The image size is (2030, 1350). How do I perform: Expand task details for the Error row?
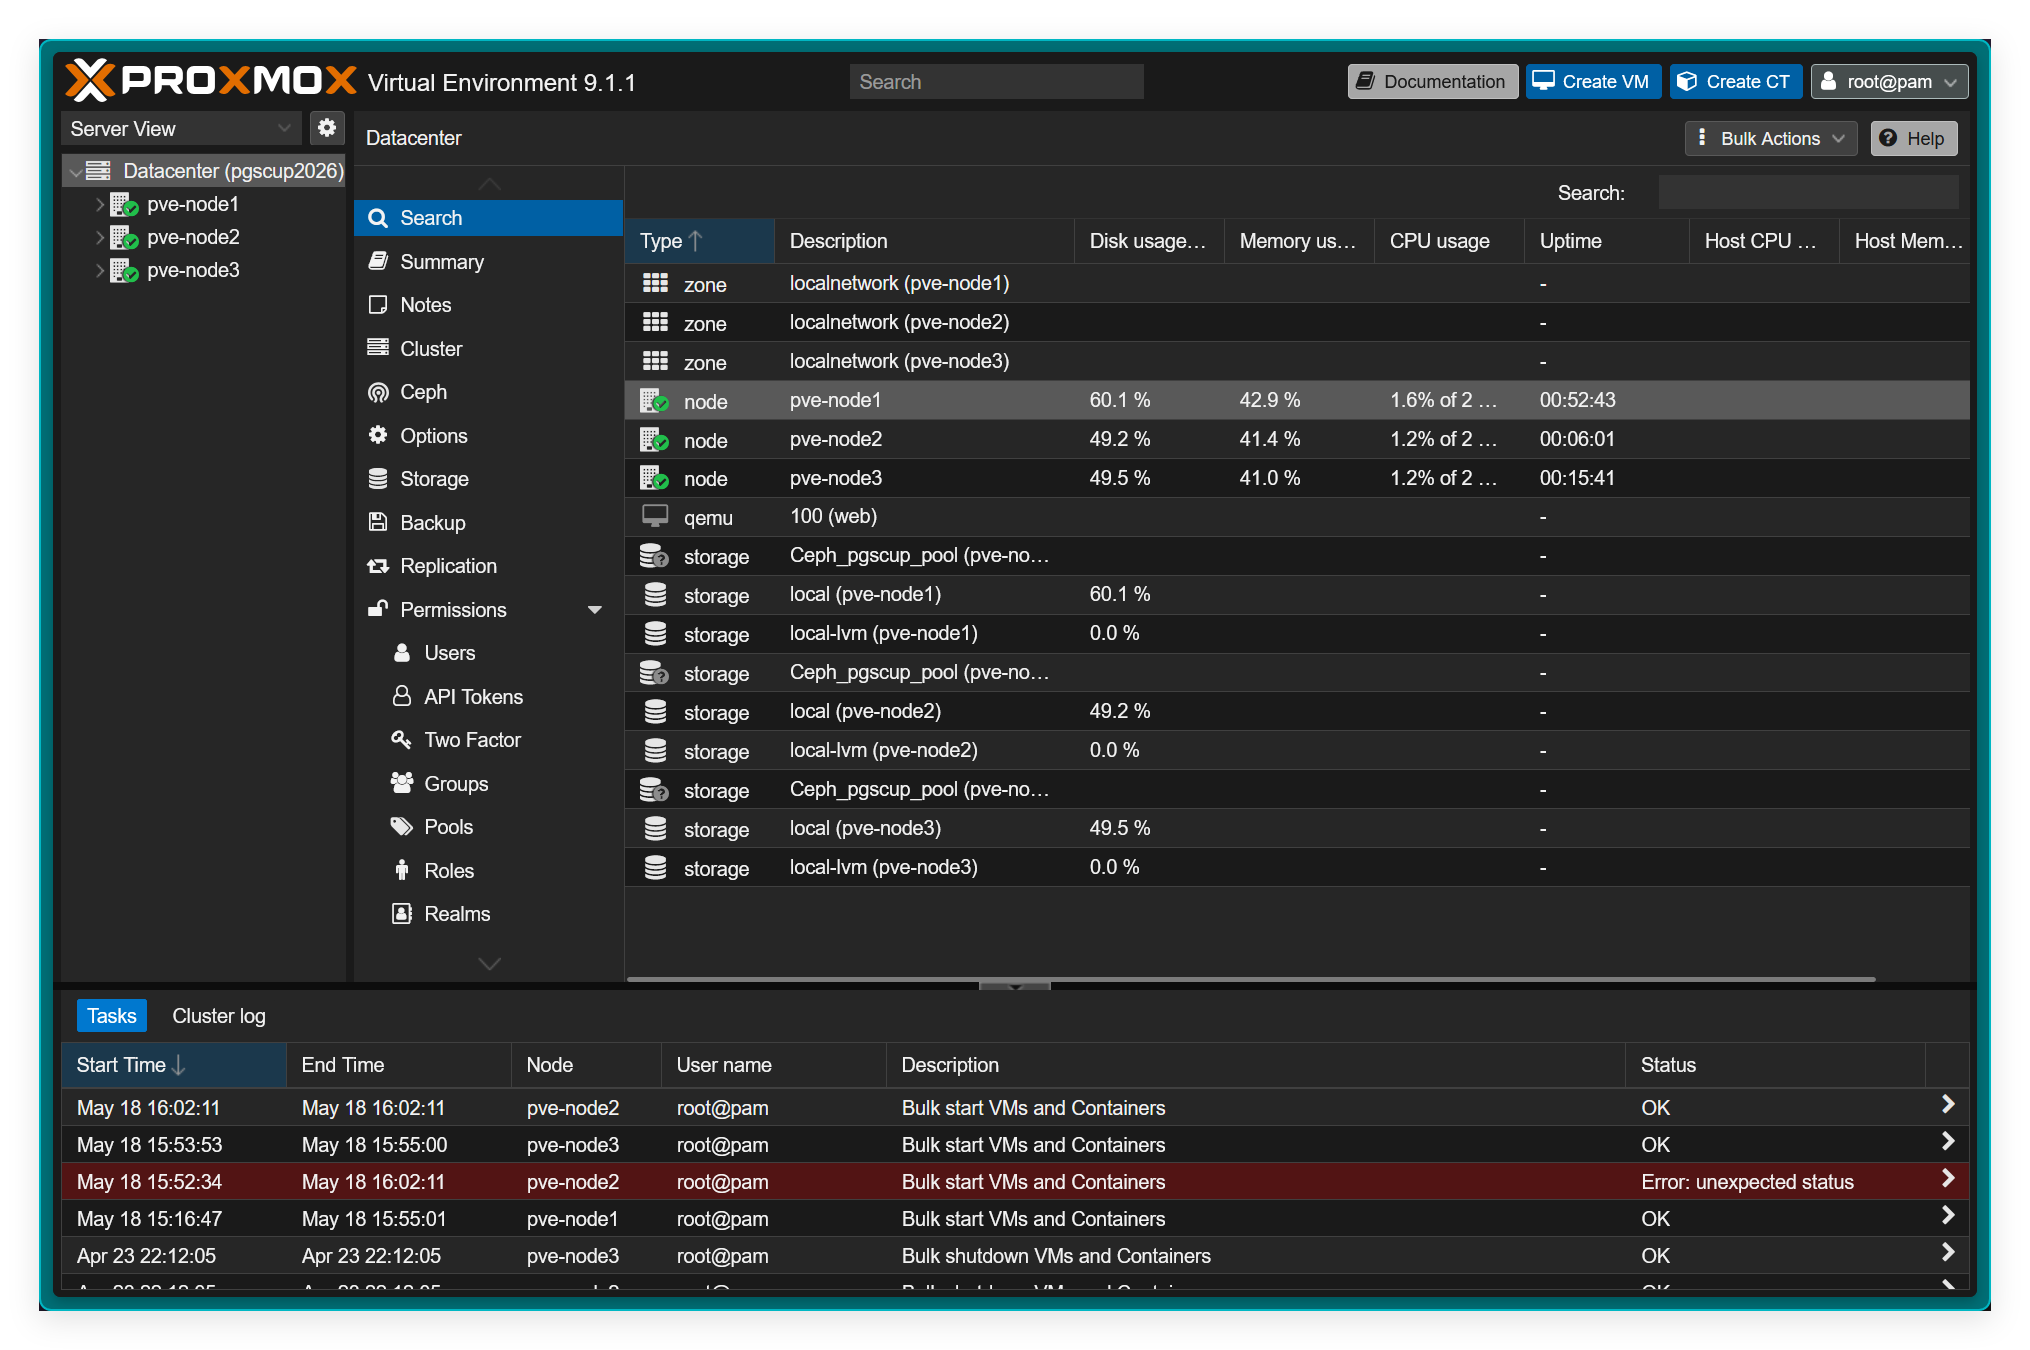pyautogui.click(x=1947, y=1179)
